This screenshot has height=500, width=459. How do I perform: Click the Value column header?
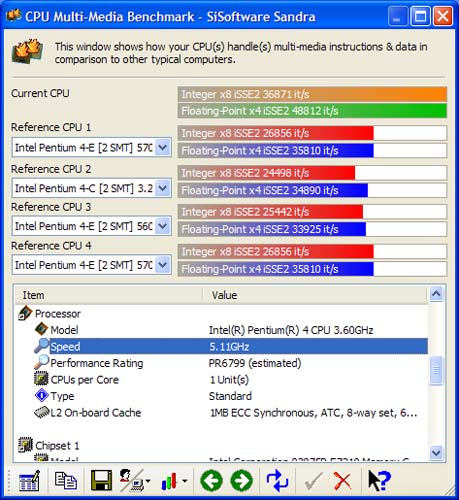pos(315,295)
